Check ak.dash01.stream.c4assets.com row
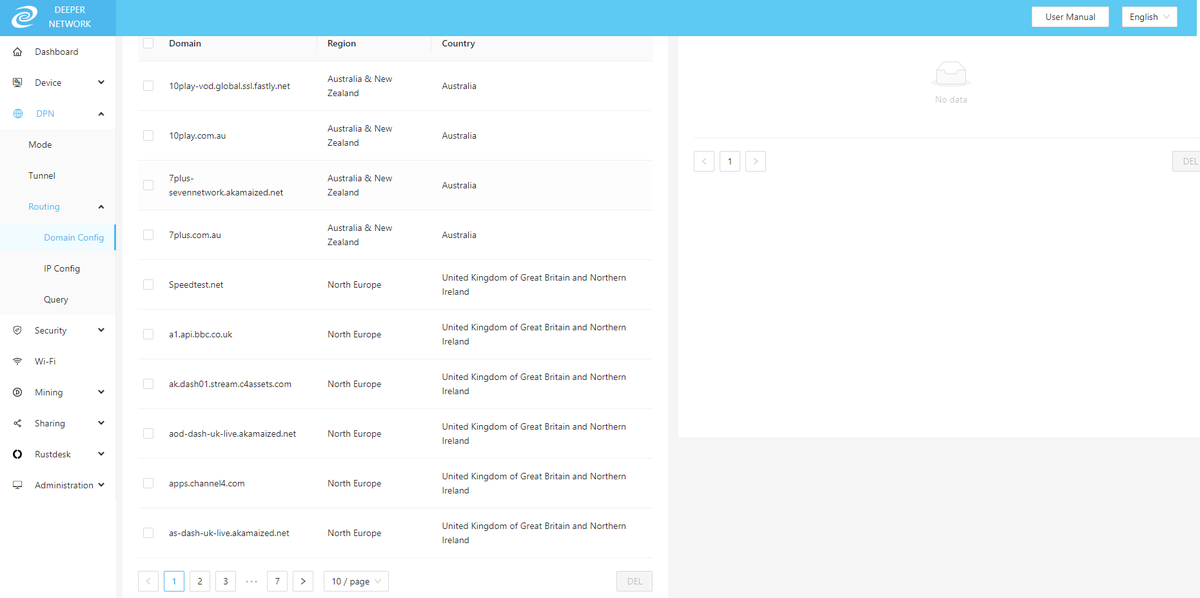 point(148,384)
